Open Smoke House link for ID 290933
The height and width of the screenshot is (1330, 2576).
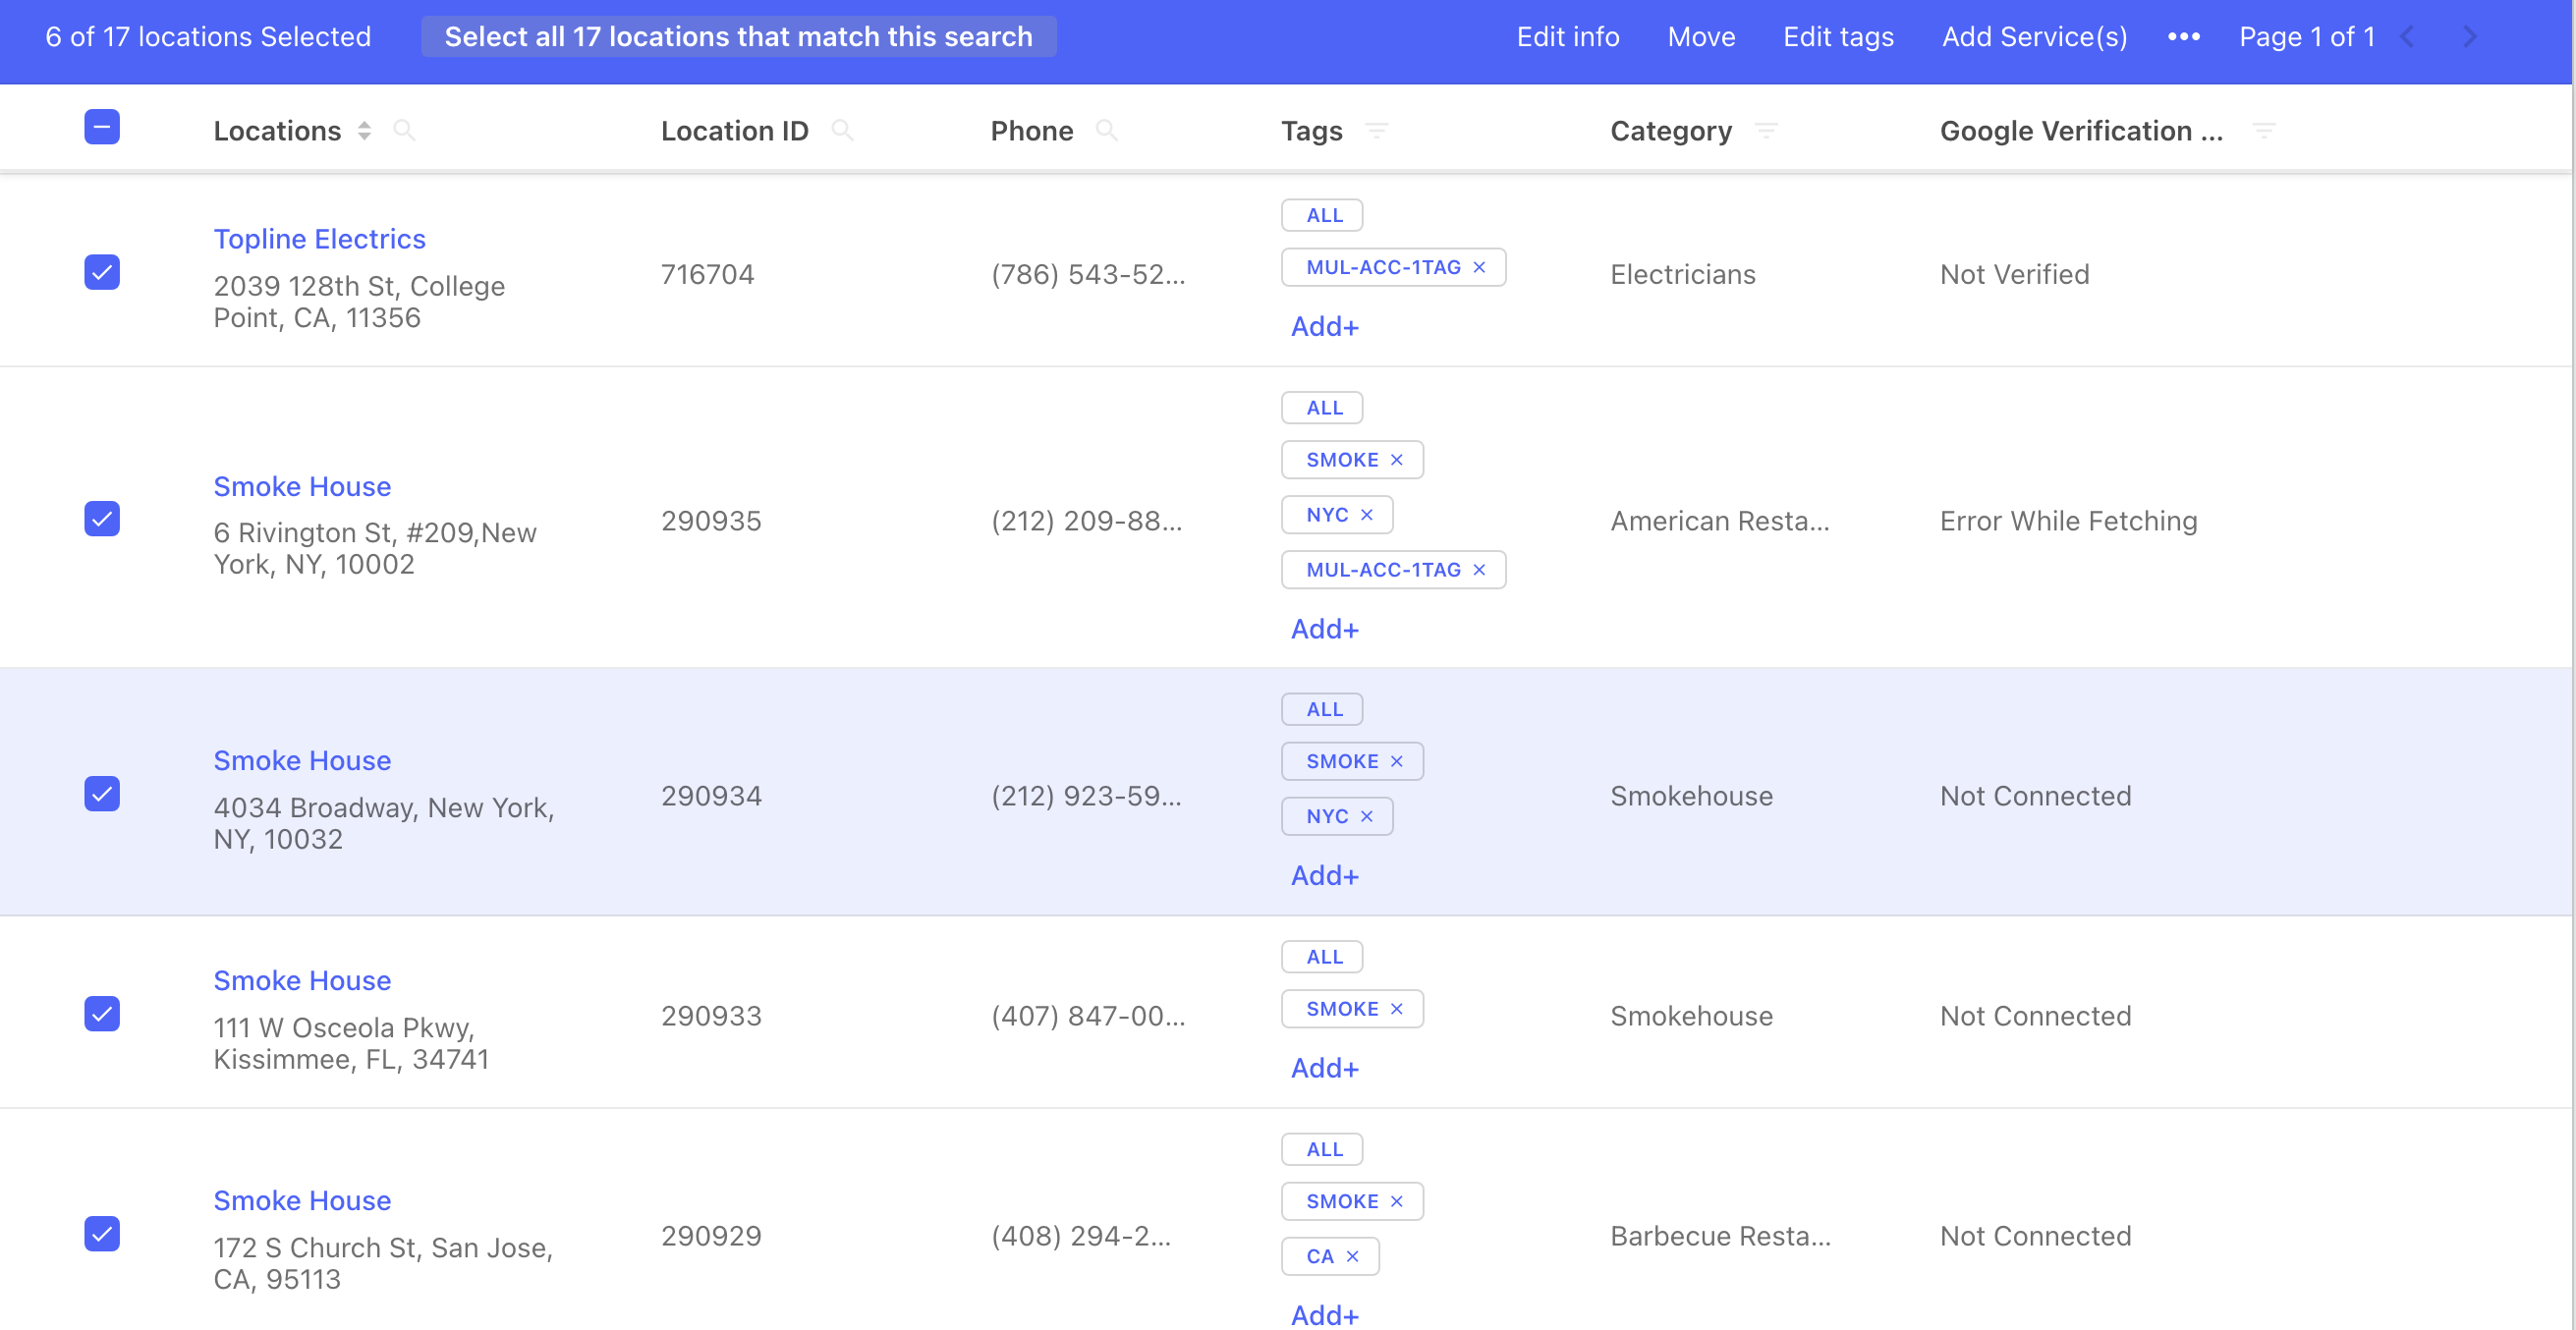tap(302, 981)
